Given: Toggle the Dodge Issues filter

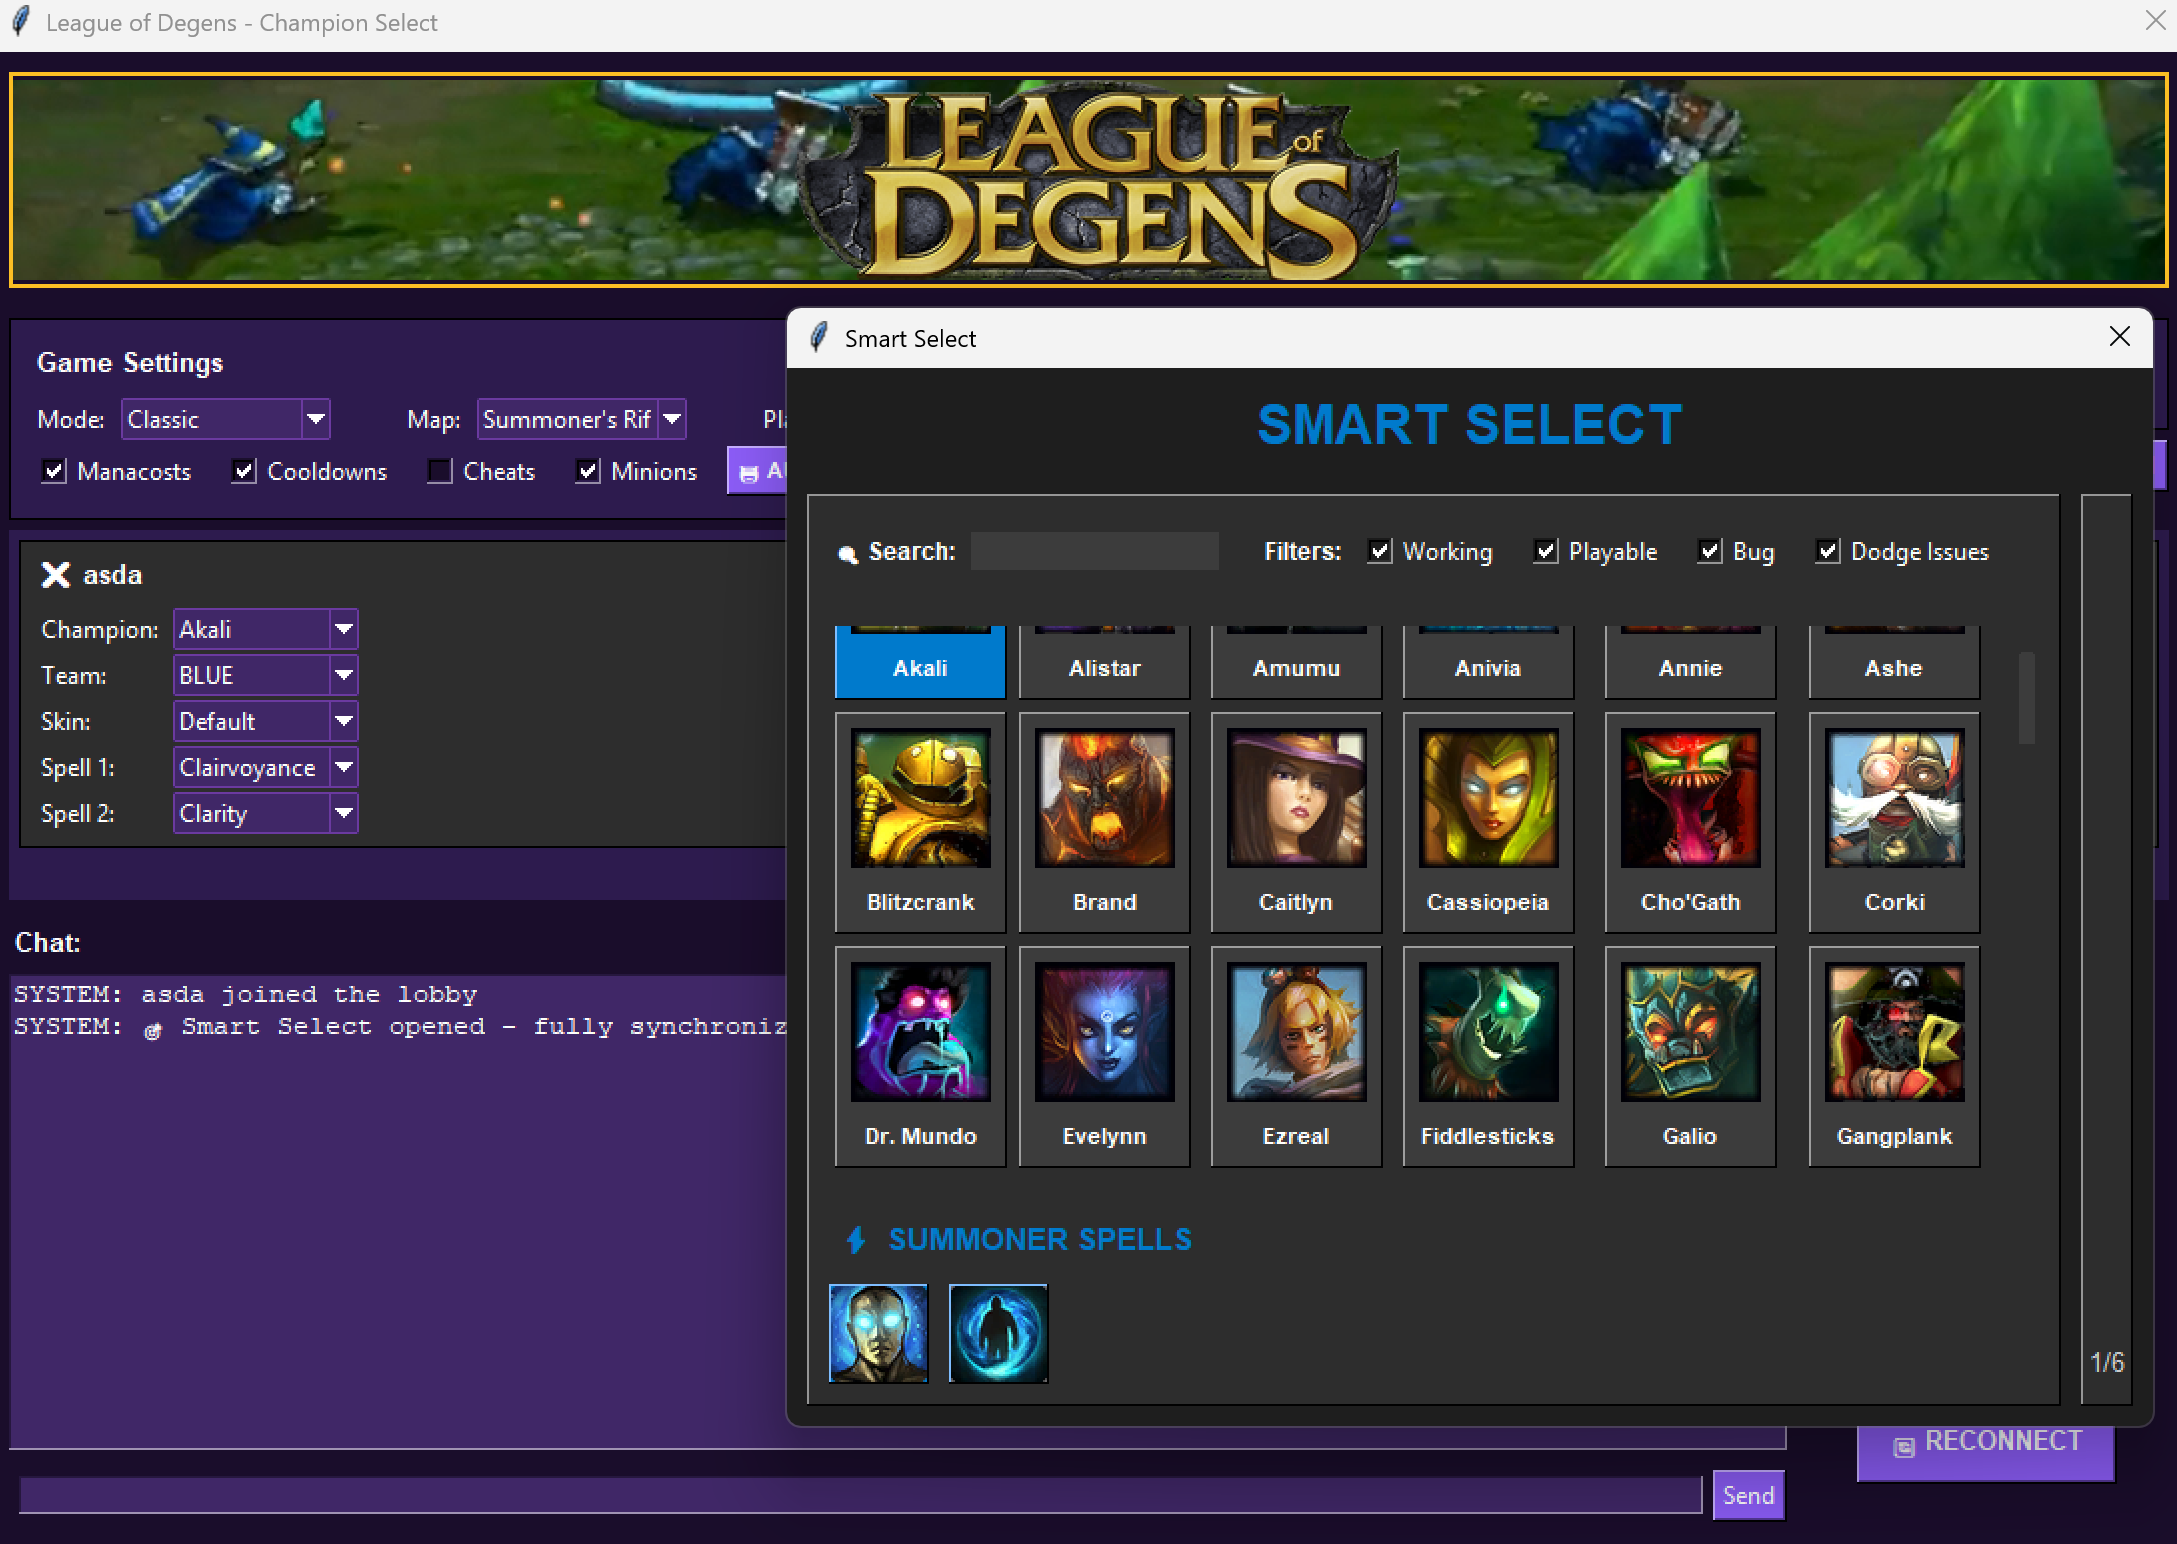Looking at the screenshot, I should 1827,551.
